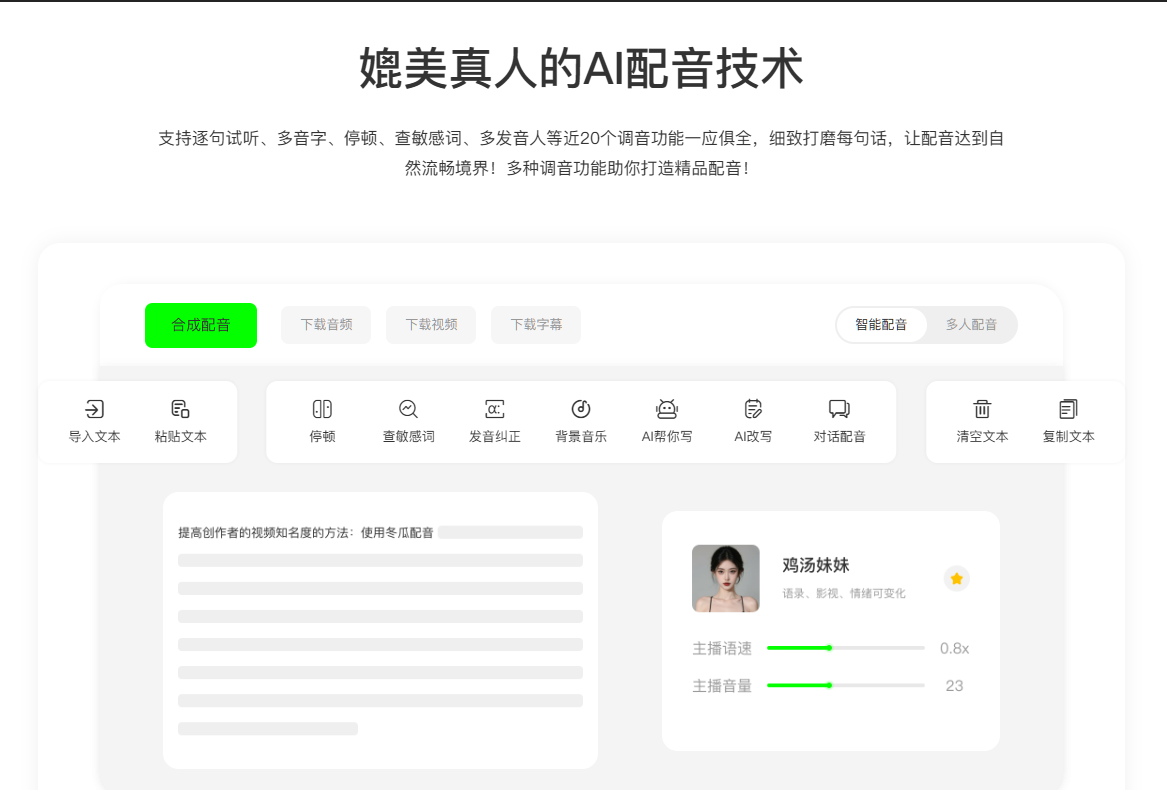Click the 下载视频 button

coord(431,325)
